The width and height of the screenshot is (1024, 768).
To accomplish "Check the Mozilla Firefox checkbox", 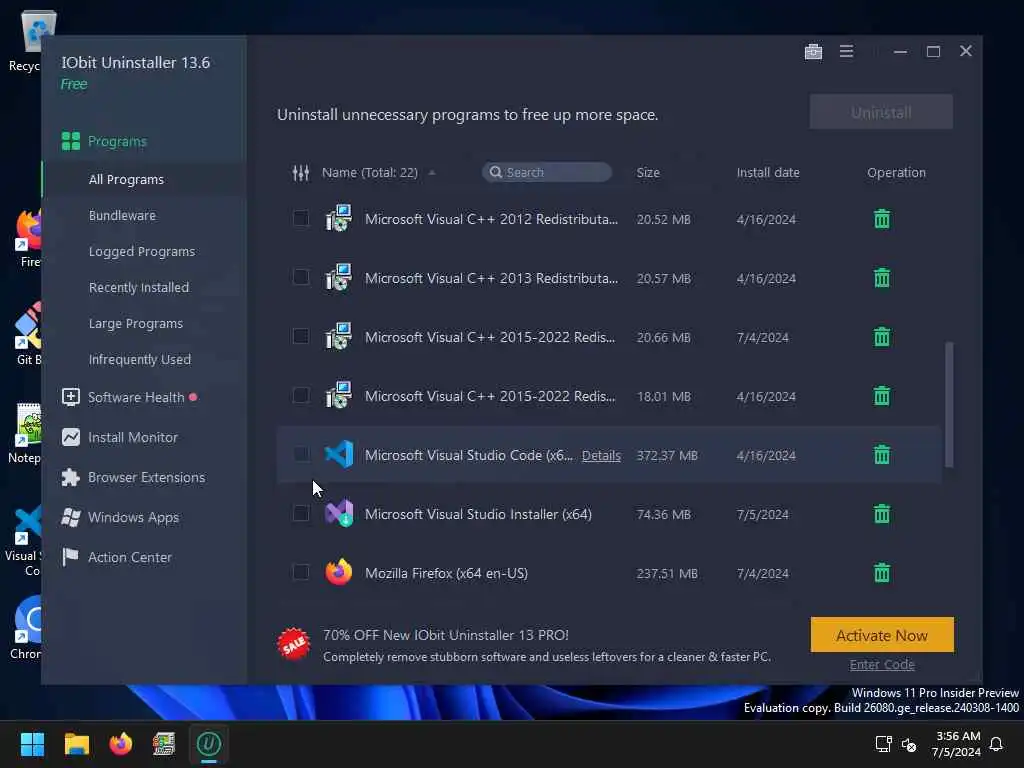I will [301, 572].
